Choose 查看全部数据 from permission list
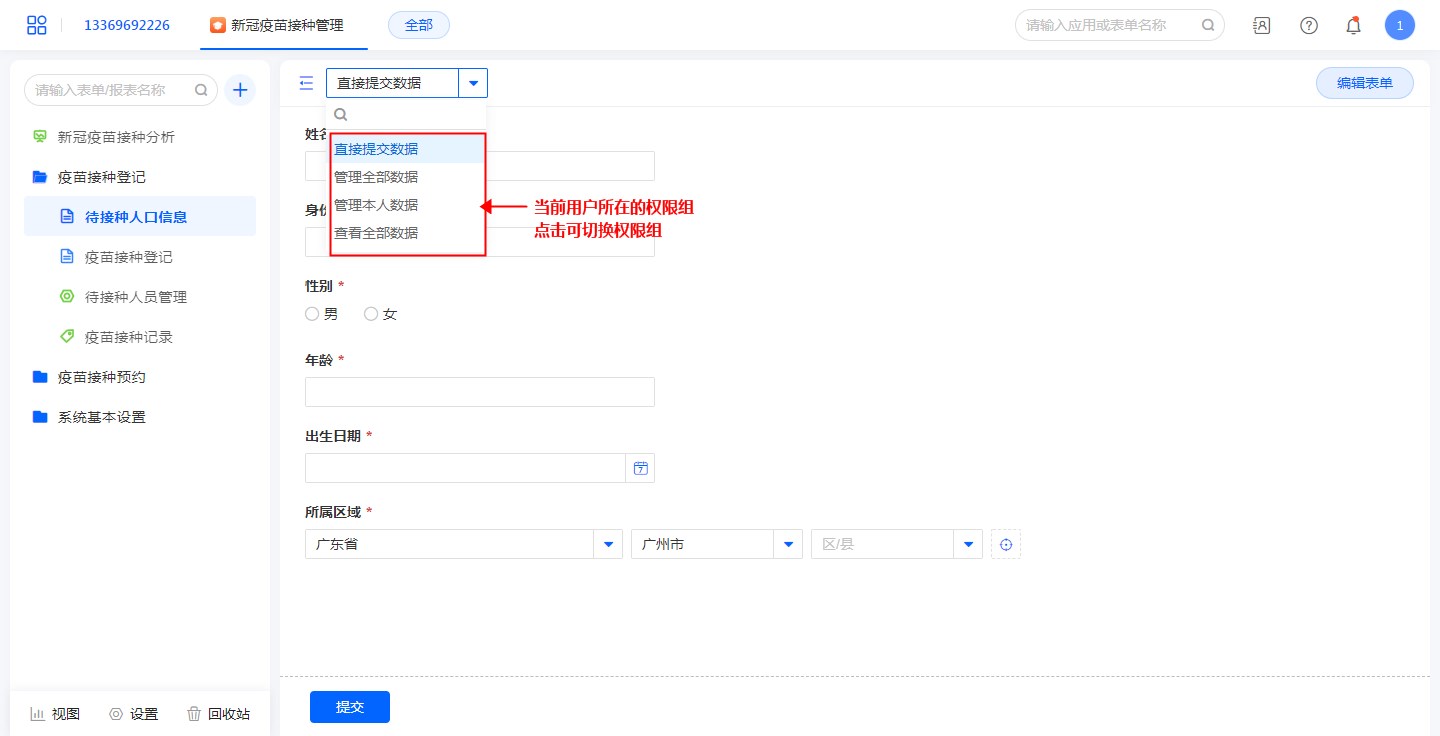Image resolution: width=1440 pixels, height=736 pixels. (x=376, y=233)
